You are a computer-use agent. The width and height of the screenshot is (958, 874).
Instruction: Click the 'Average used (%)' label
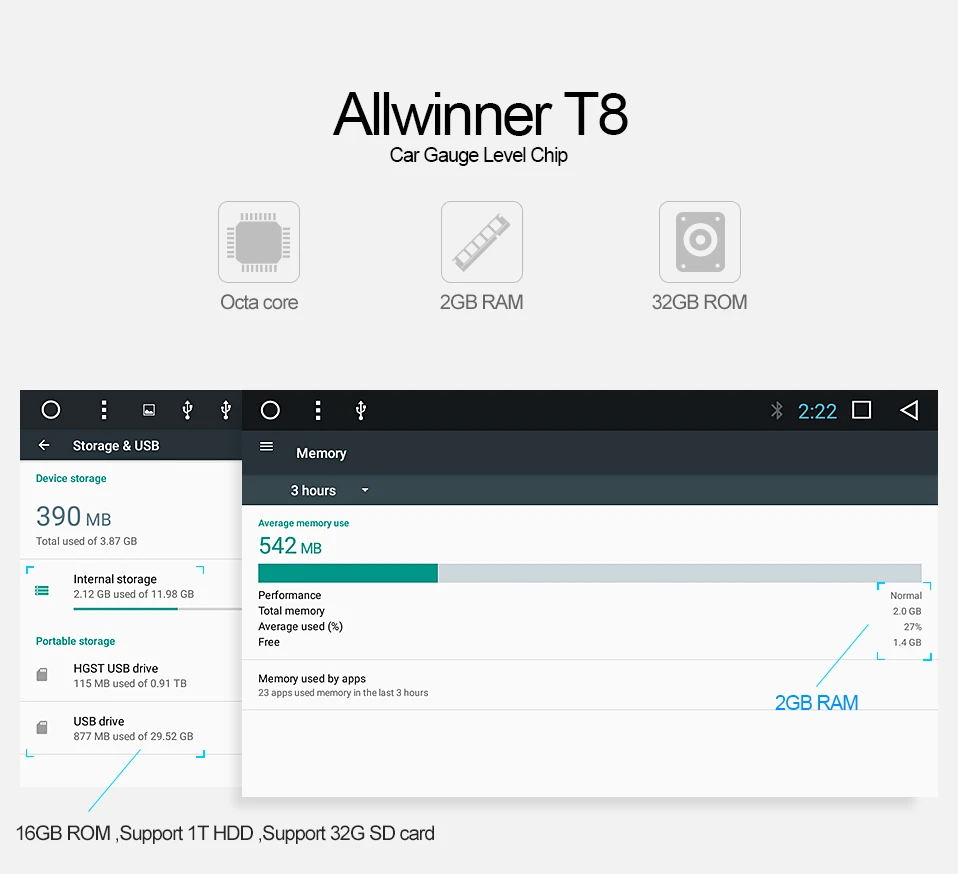coord(301,627)
